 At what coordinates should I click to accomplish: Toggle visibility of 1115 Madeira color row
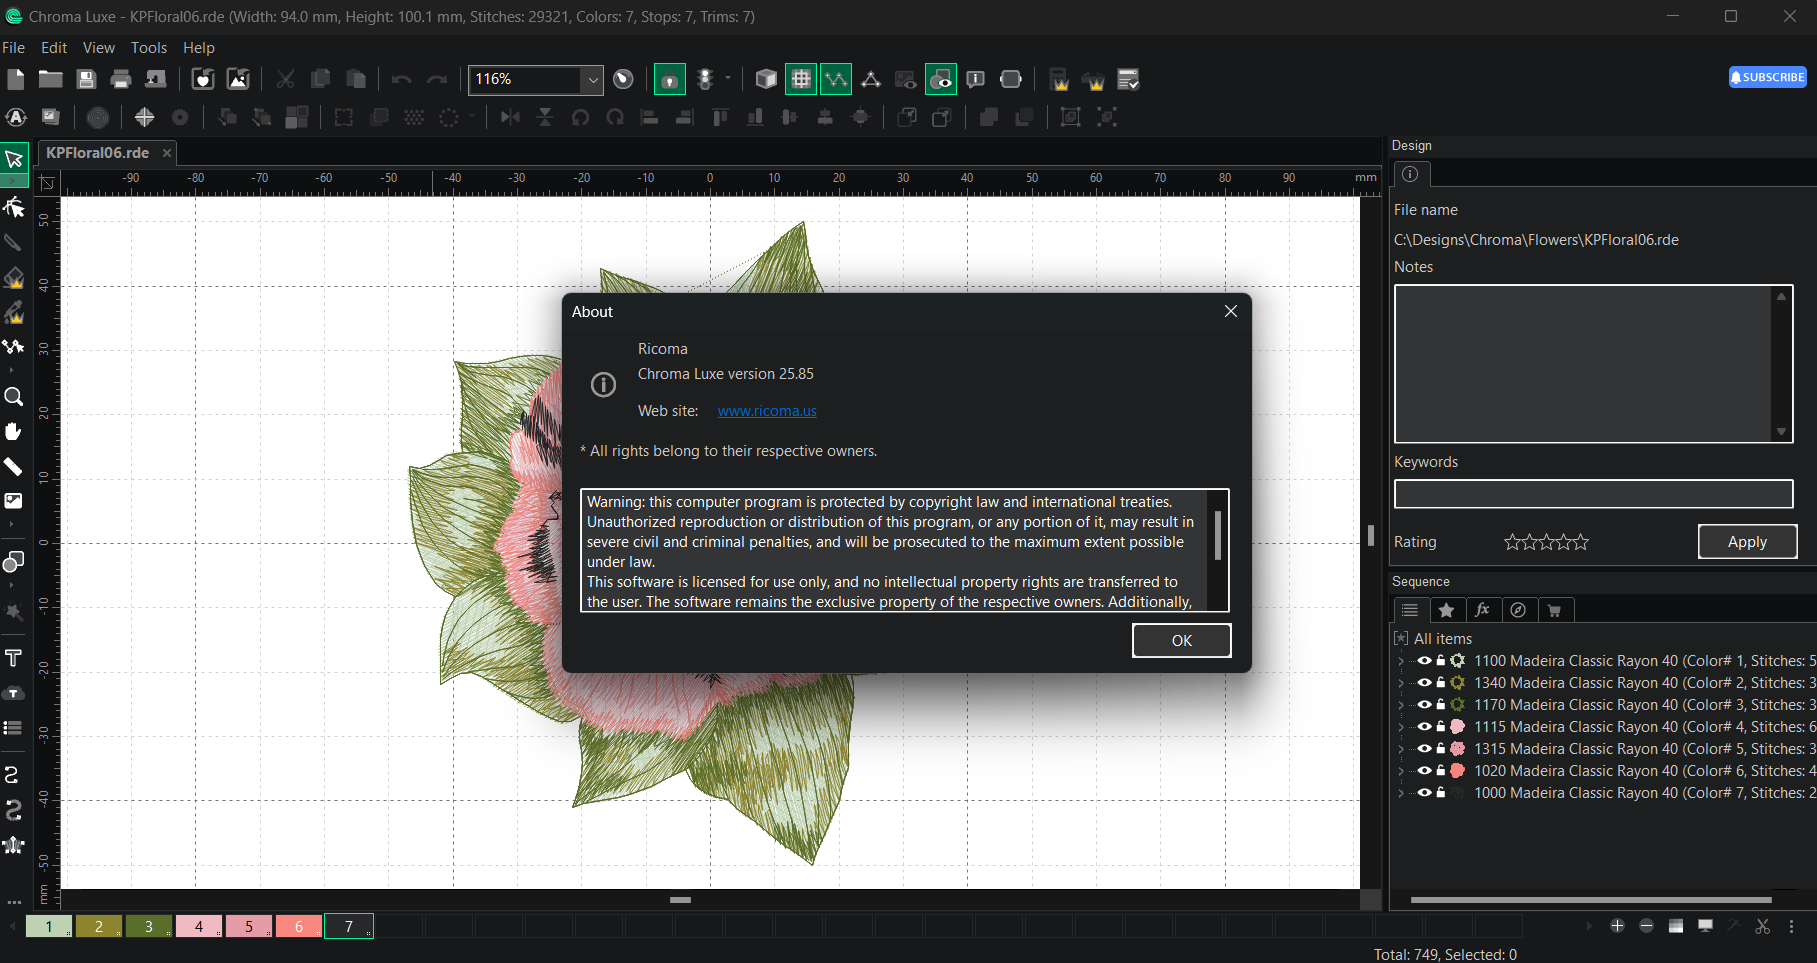point(1424,726)
